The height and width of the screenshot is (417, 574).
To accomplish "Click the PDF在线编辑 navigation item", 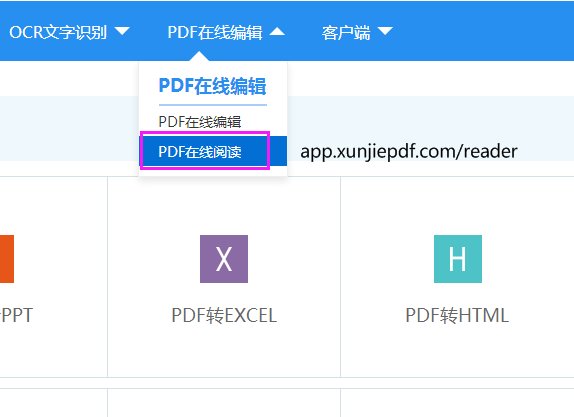I will point(215,32).
